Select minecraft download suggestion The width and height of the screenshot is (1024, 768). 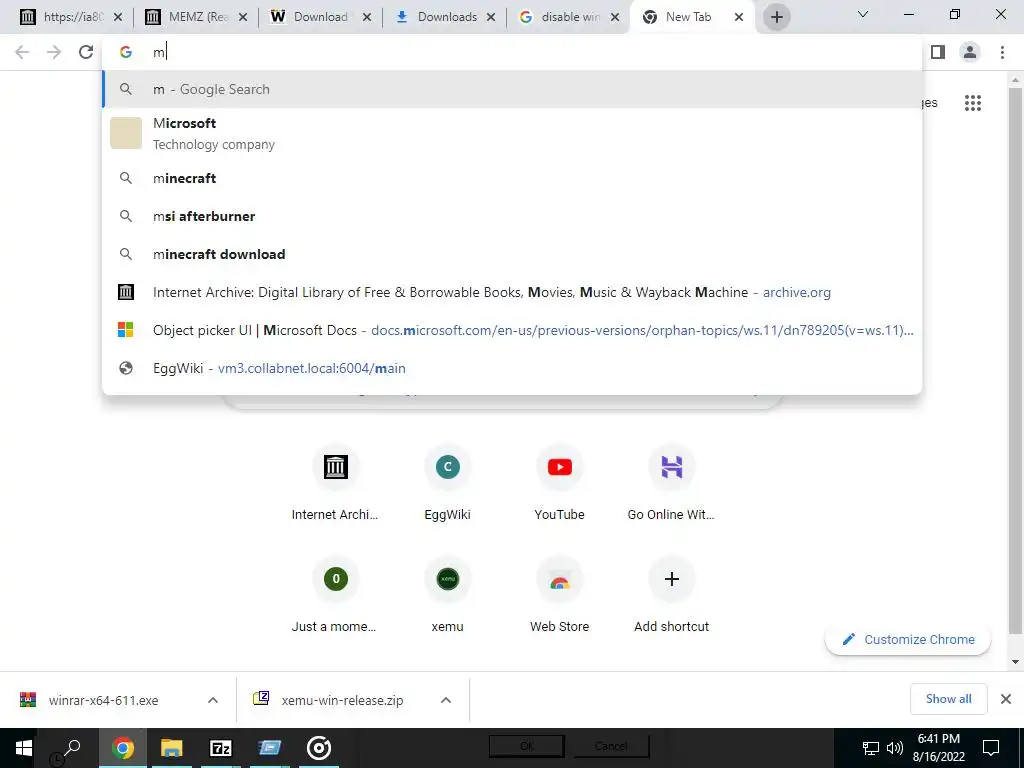[512, 254]
